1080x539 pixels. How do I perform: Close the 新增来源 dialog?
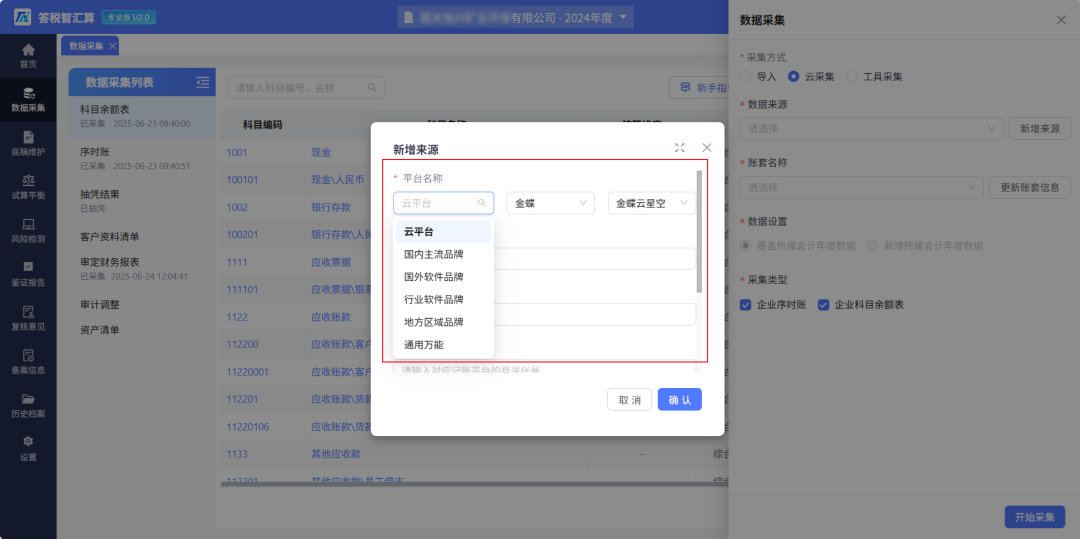pyautogui.click(x=707, y=147)
